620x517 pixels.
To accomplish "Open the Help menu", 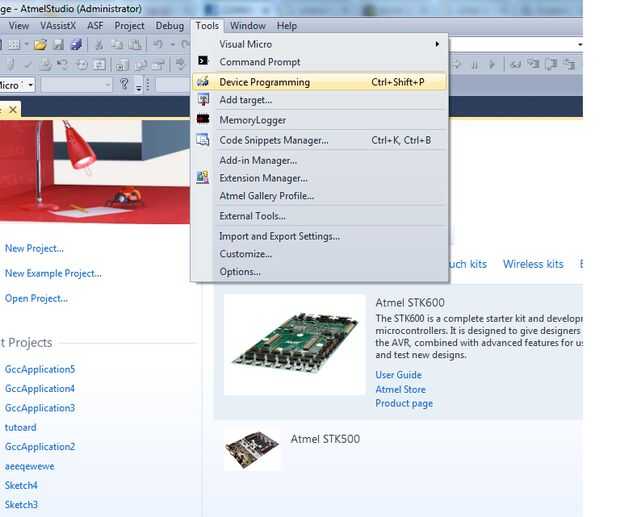I will 287,26.
